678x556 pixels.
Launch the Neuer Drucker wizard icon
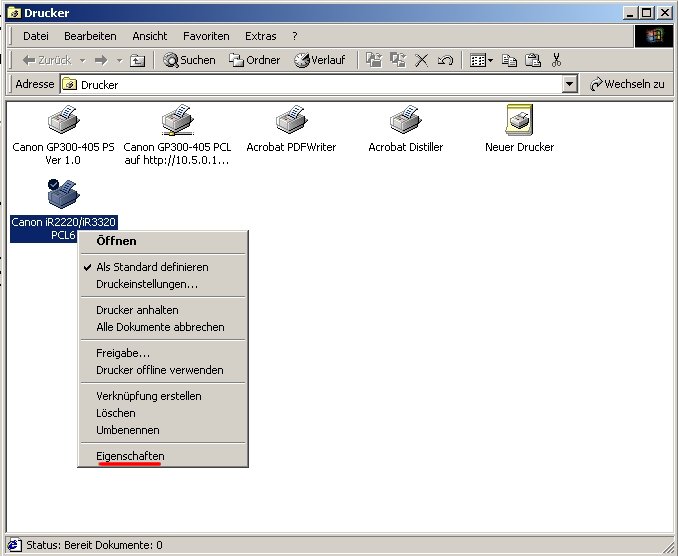click(519, 122)
